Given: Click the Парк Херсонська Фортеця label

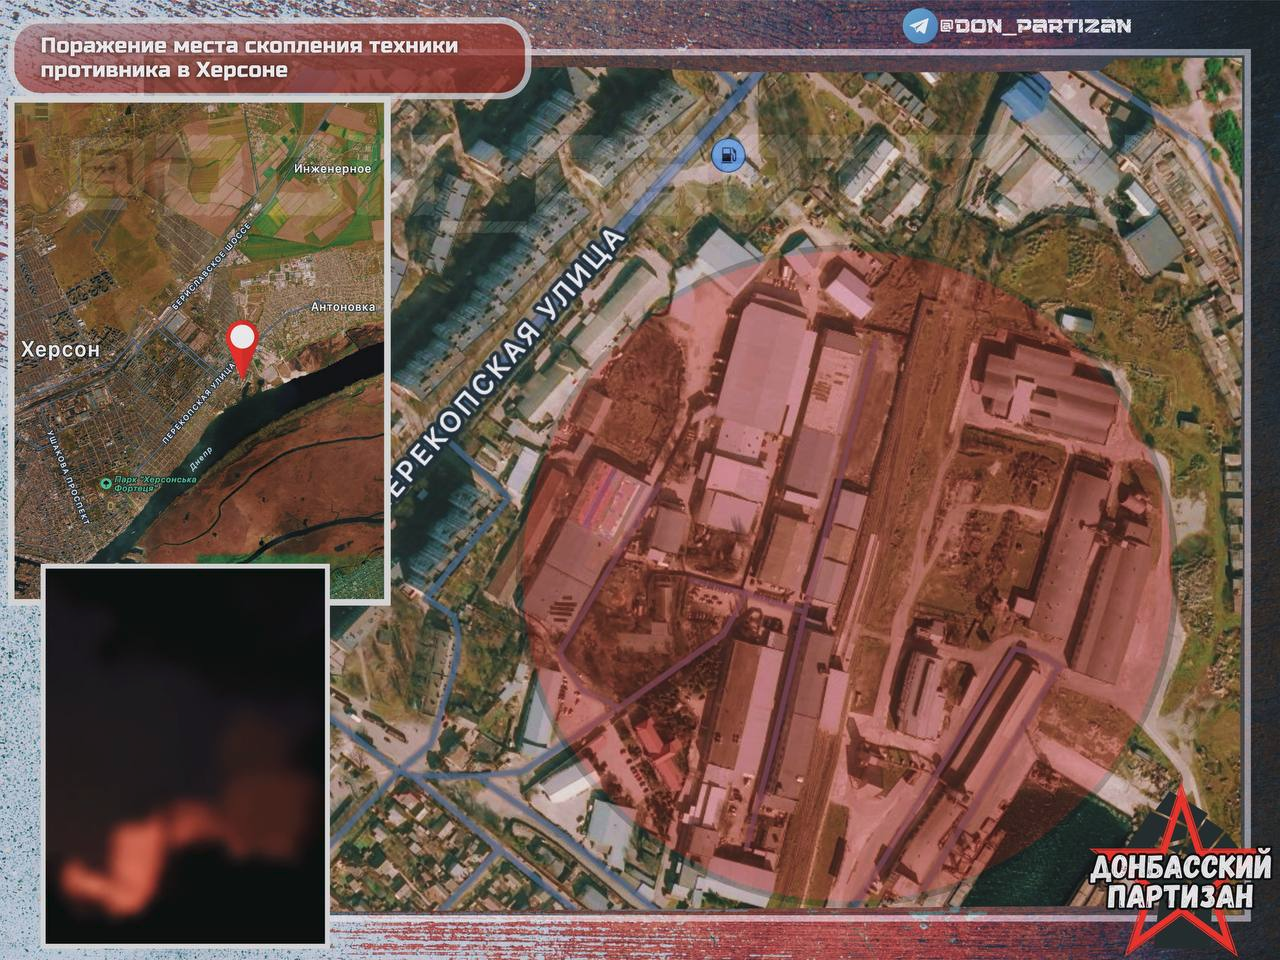Looking at the screenshot, I should (155, 485).
